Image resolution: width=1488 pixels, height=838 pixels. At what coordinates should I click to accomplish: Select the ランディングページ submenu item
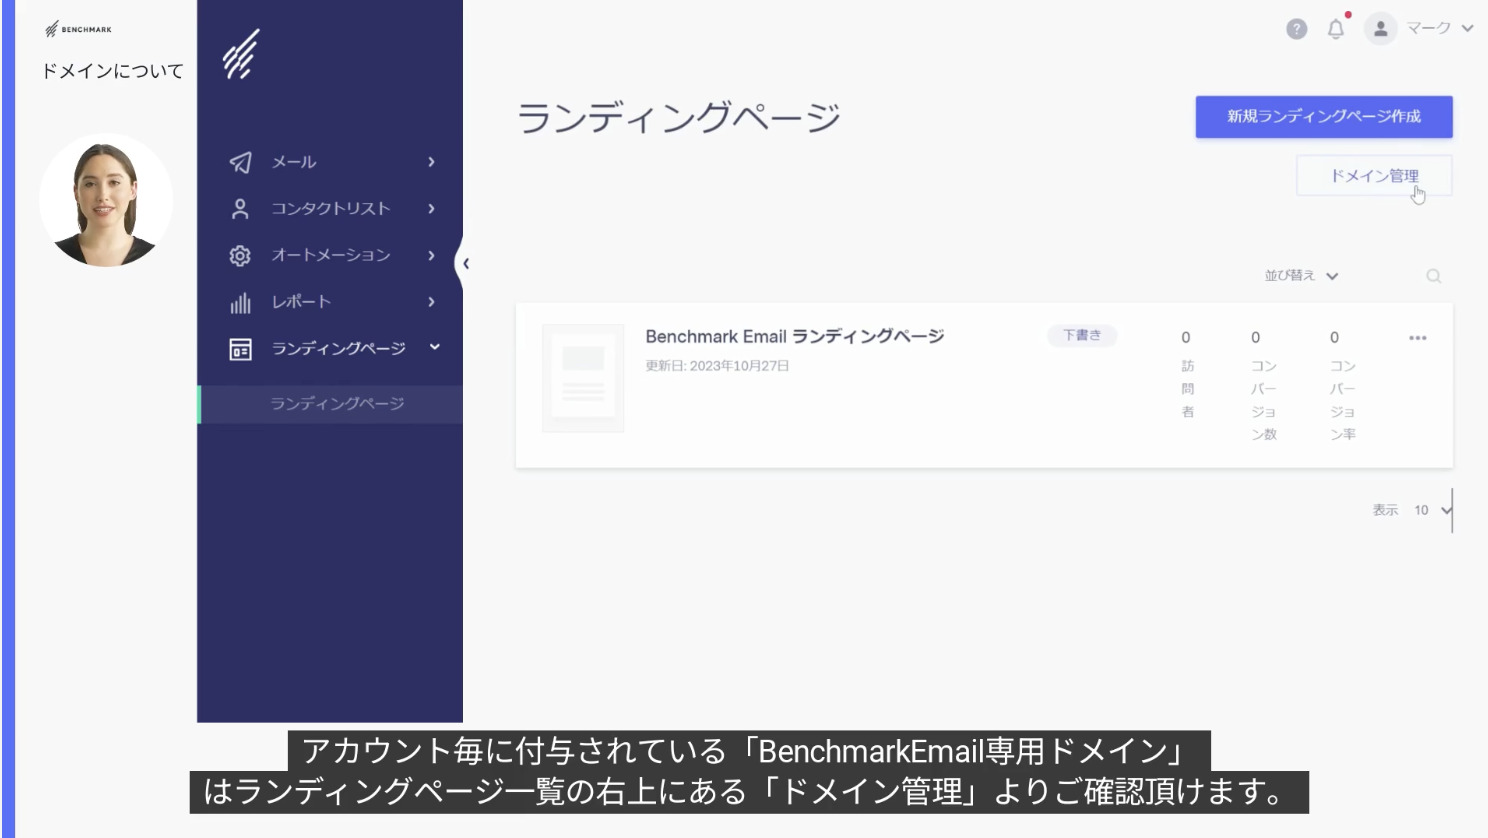[337, 404]
